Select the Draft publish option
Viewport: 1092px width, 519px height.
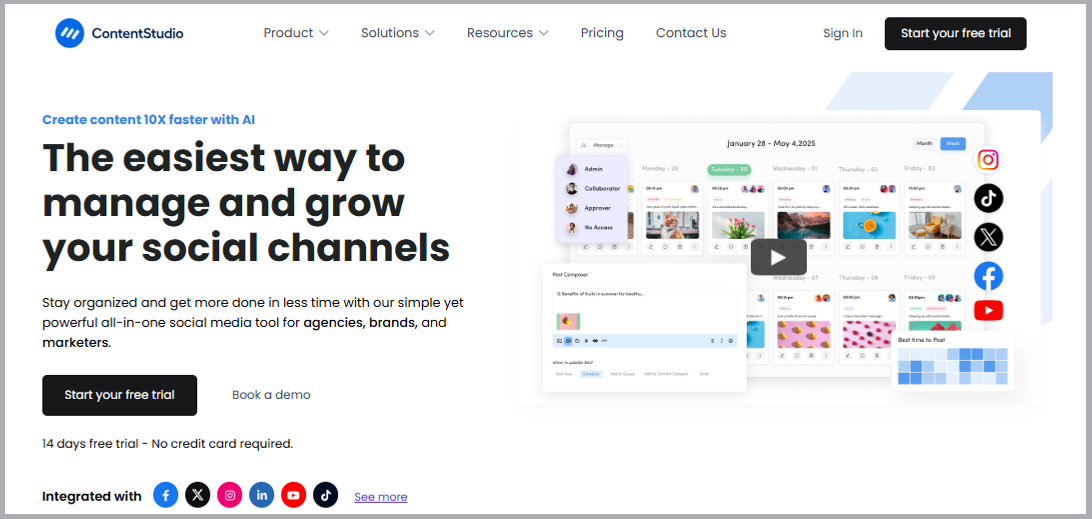pos(705,374)
